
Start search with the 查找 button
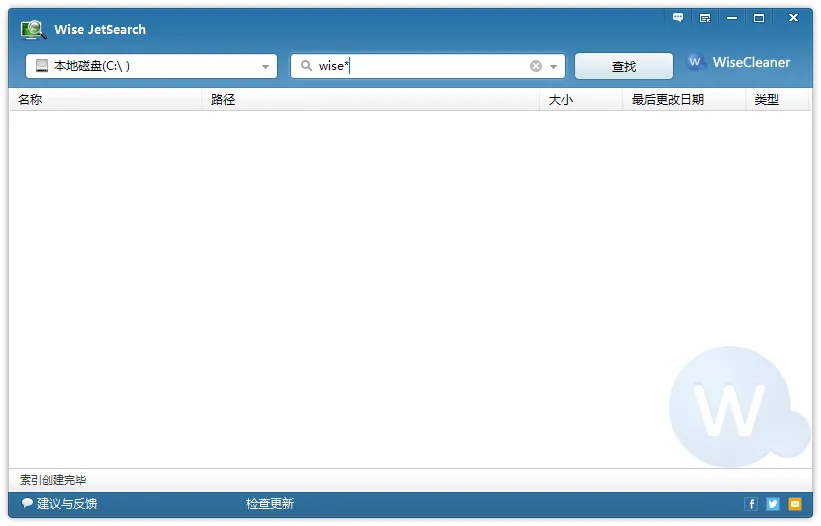click(624, 66)
